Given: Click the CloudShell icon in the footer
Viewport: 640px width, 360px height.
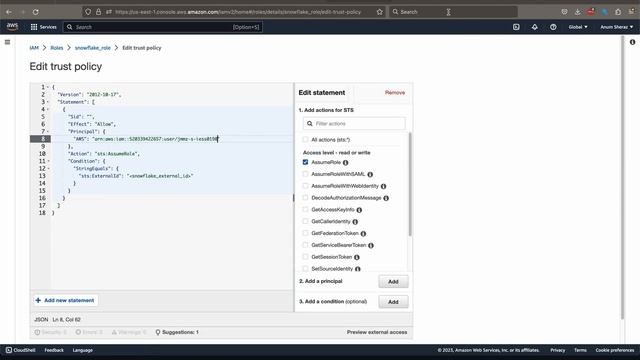Looking at the screenshot, I should 9,350.
